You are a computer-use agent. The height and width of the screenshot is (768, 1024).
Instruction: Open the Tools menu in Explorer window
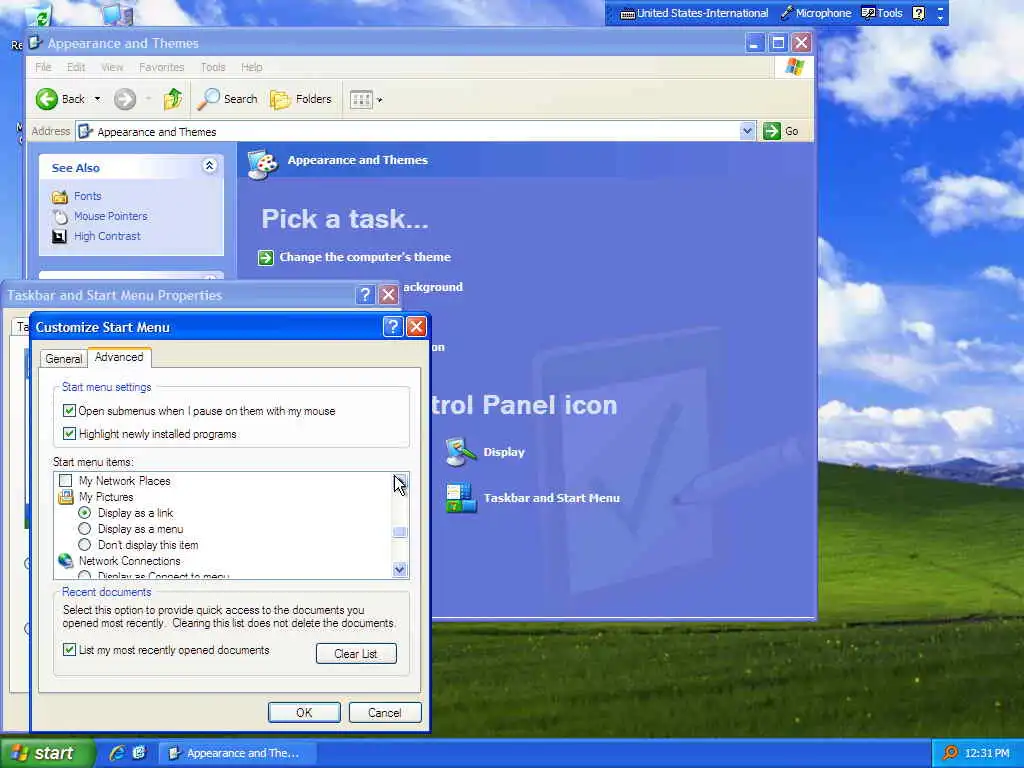[x=213, y=67]
